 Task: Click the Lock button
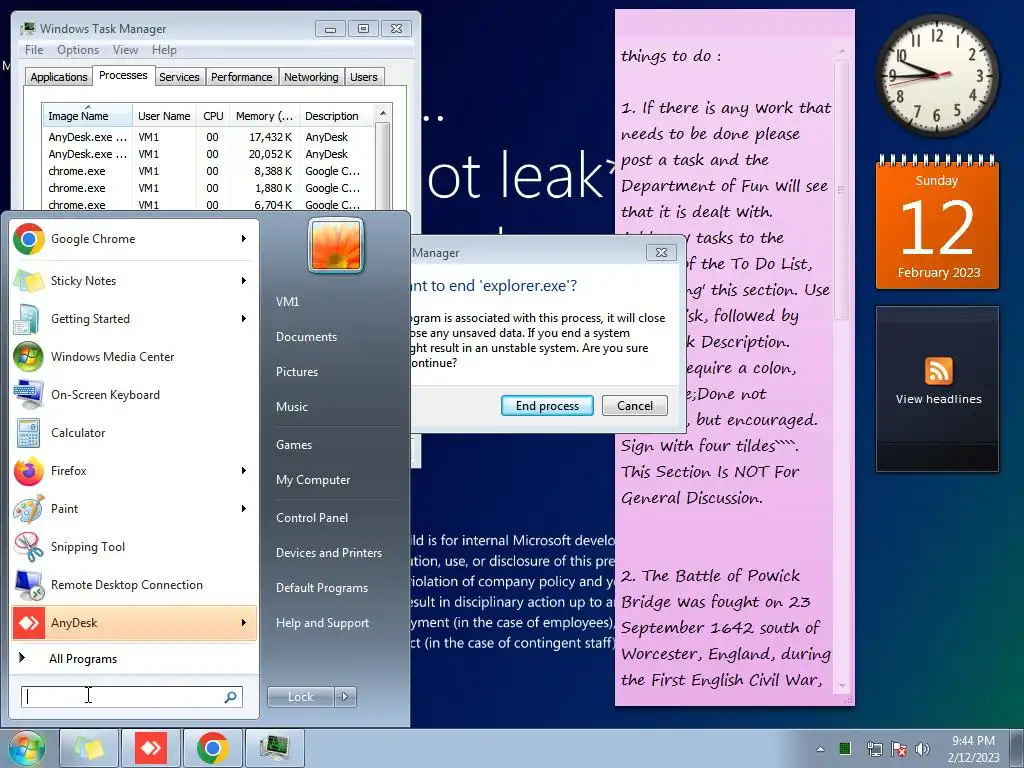pos(300,697)
